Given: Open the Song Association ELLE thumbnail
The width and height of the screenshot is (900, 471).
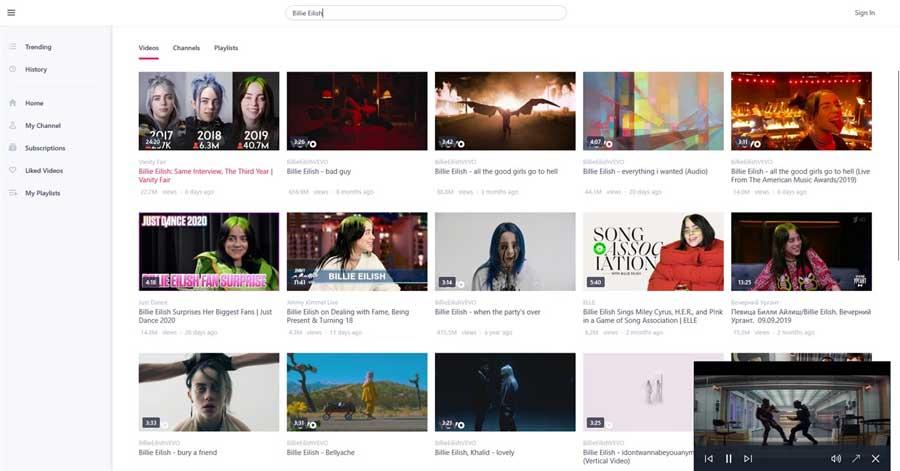Looking at the screenshot, I should click(x=653, y=252).
